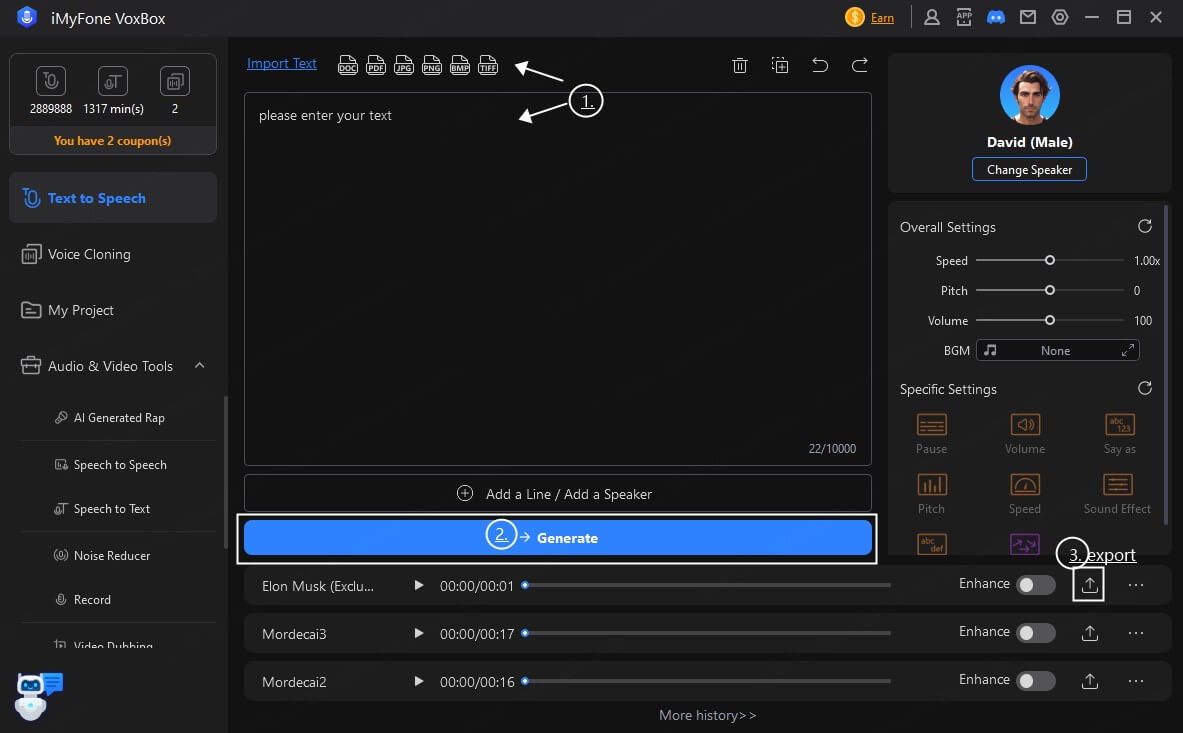1183x733 pixels.
Task: Open the settings icon in title bar
Action: pos(1060,17)
